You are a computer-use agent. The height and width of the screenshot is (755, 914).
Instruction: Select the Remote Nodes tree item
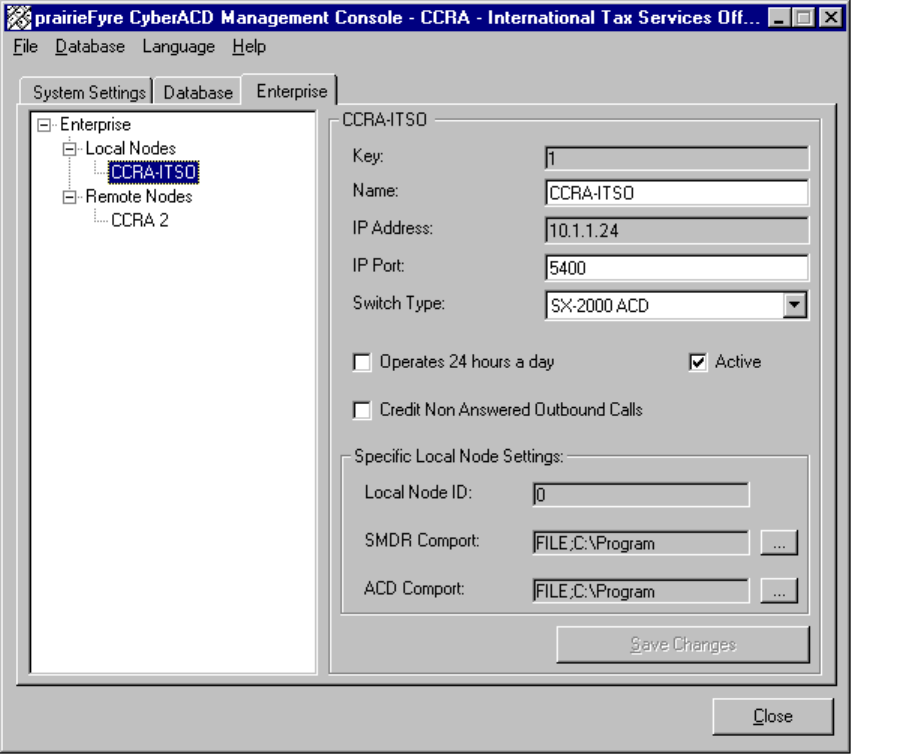click(139, 196)
